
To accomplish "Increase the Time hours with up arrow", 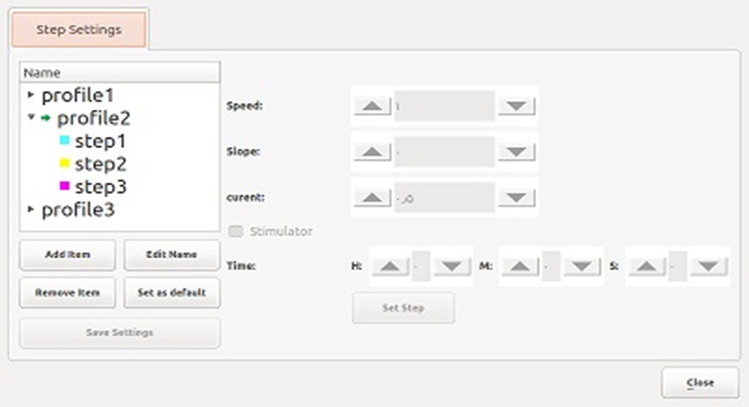I will coord(391,266).
